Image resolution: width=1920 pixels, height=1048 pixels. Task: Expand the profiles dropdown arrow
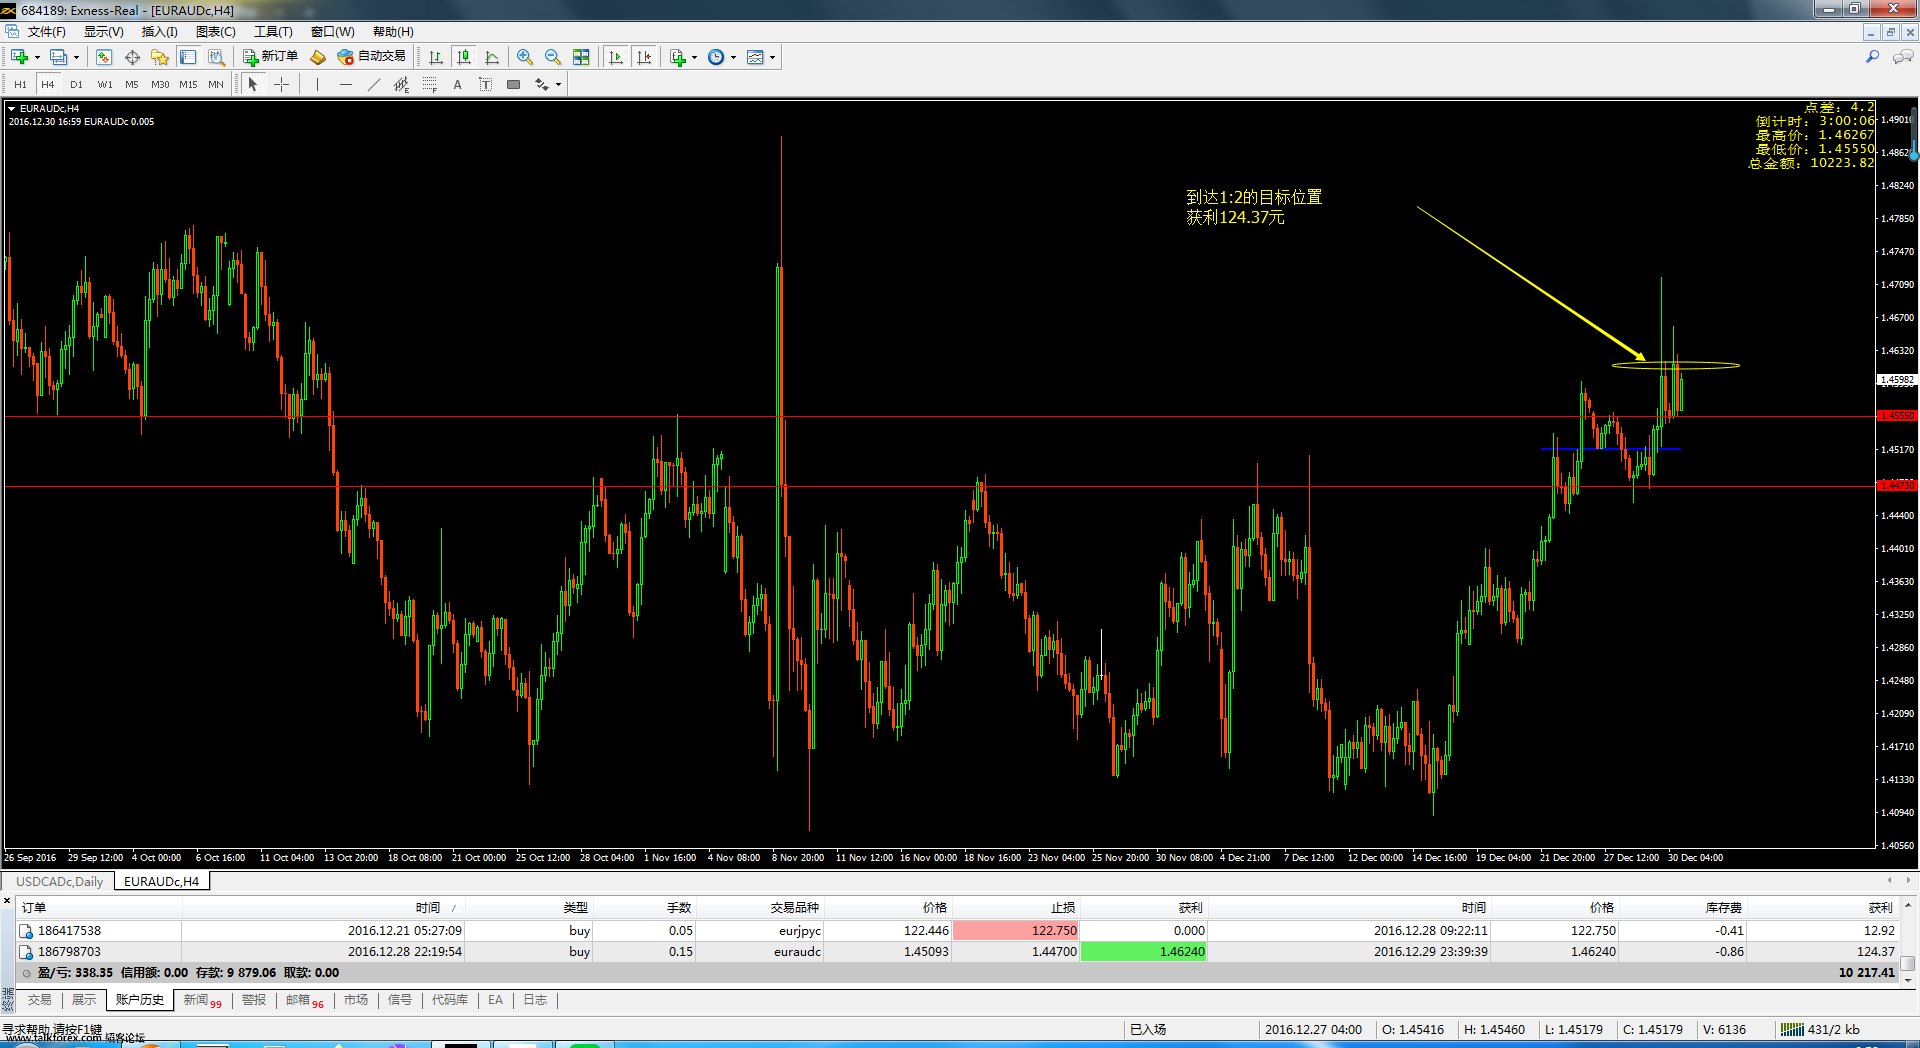pos(76,57)
